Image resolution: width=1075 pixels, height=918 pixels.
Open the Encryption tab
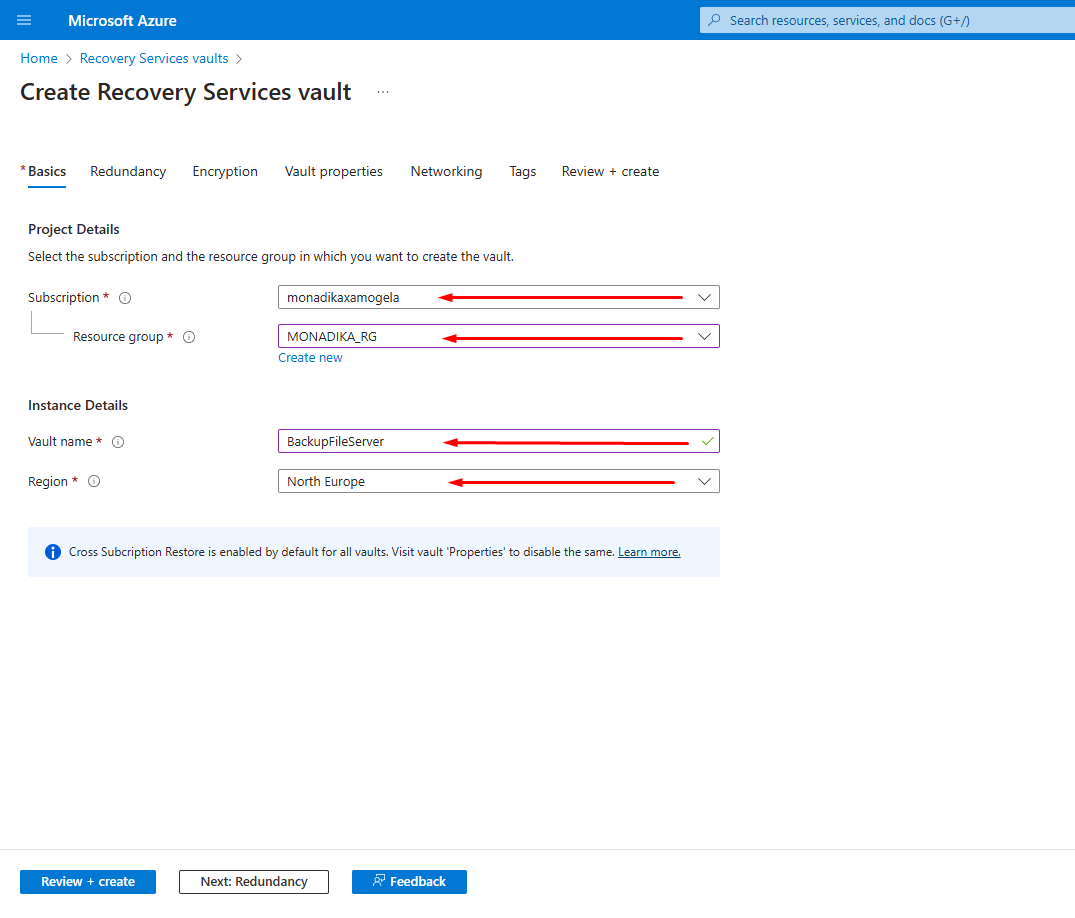[x=225, y=171]
